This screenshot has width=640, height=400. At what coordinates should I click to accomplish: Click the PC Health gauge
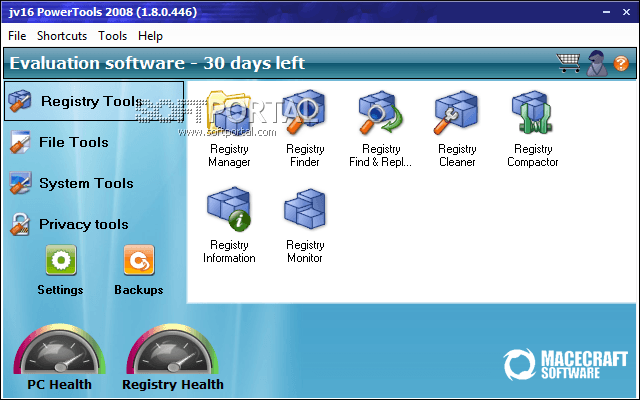coord(60,349)
